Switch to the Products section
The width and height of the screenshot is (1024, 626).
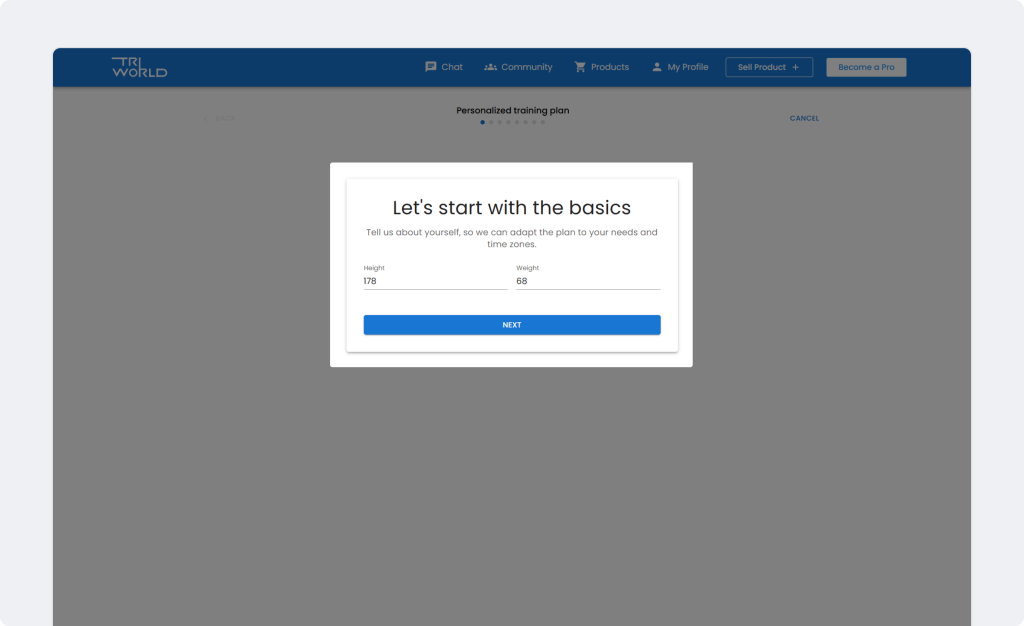[610, 67]
